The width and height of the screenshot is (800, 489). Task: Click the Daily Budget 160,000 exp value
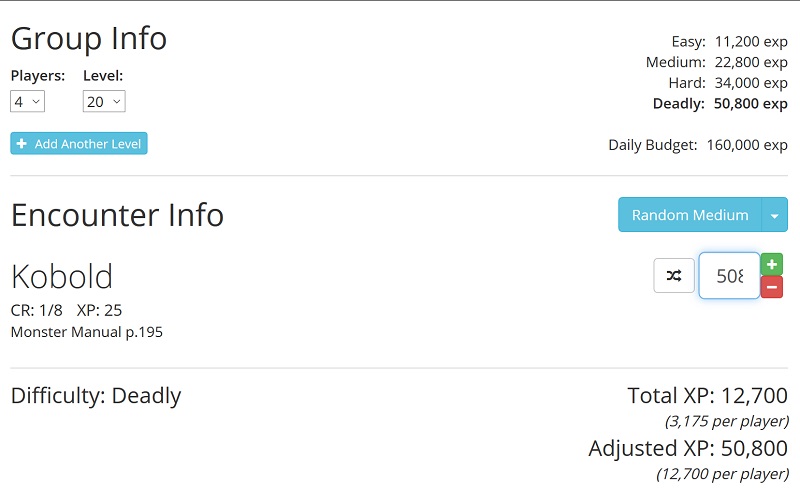pyautogui.click(x=747, y=145)
